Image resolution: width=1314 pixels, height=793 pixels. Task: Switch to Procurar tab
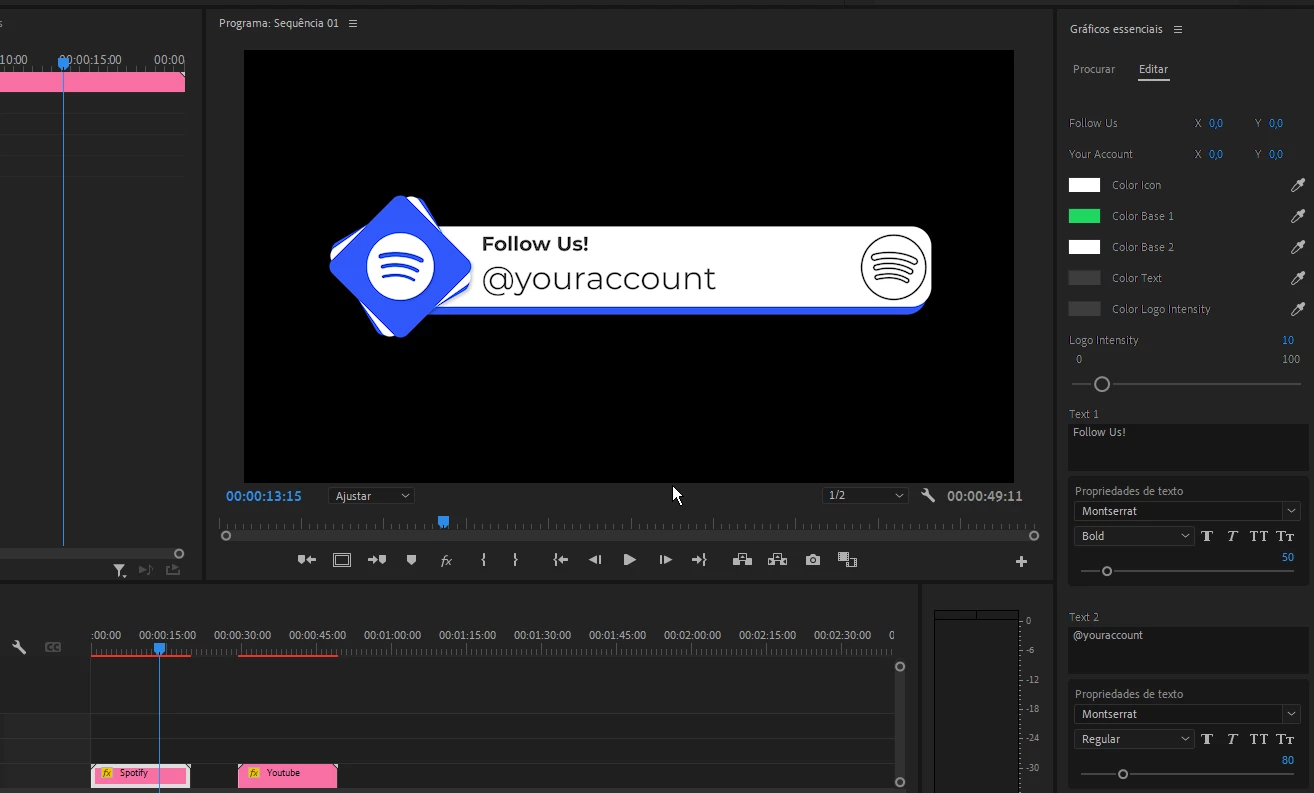pyautogui.click(x=1094, y=69)
